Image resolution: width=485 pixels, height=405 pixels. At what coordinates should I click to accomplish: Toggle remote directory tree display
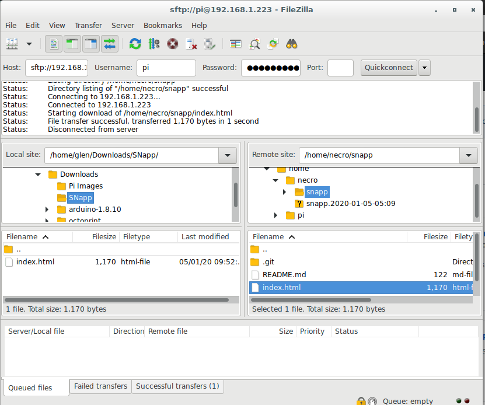[x=91, y=44]
